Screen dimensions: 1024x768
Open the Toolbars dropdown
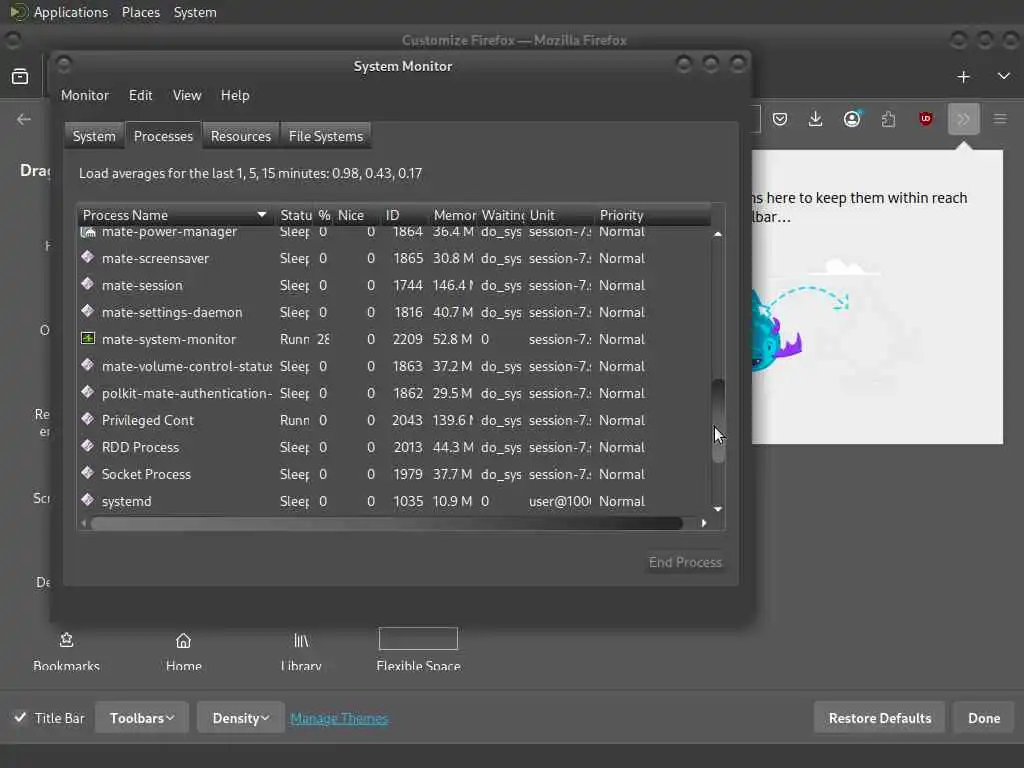142,718
